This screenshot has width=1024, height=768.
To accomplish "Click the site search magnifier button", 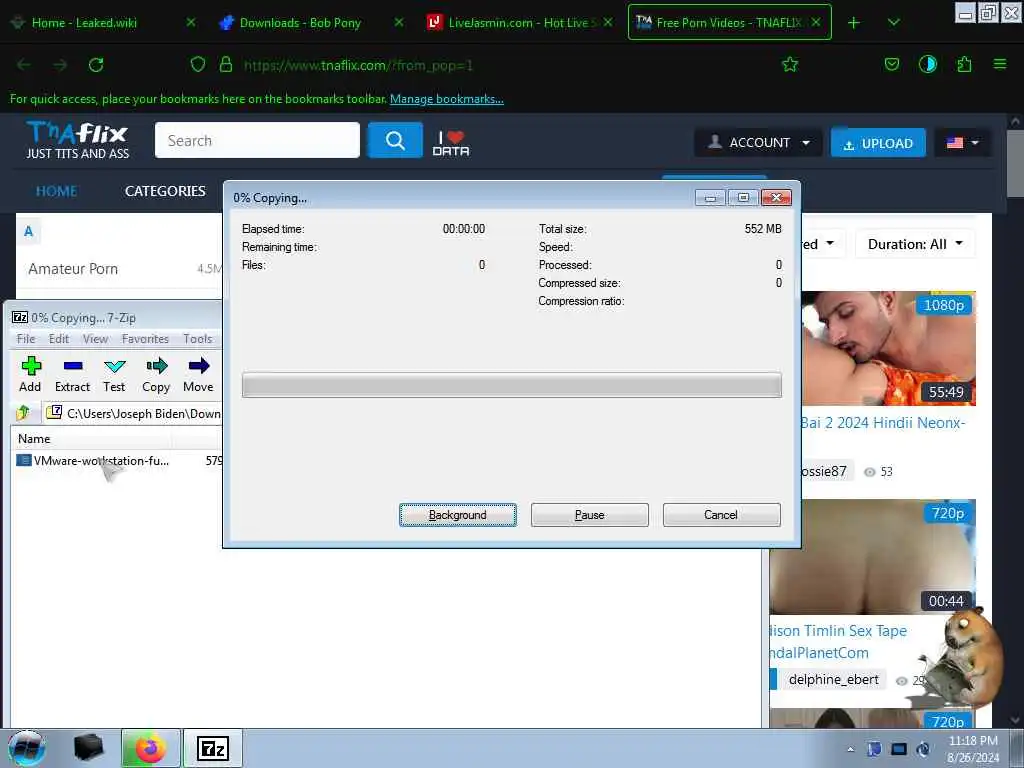I will [x=395, y=140].
